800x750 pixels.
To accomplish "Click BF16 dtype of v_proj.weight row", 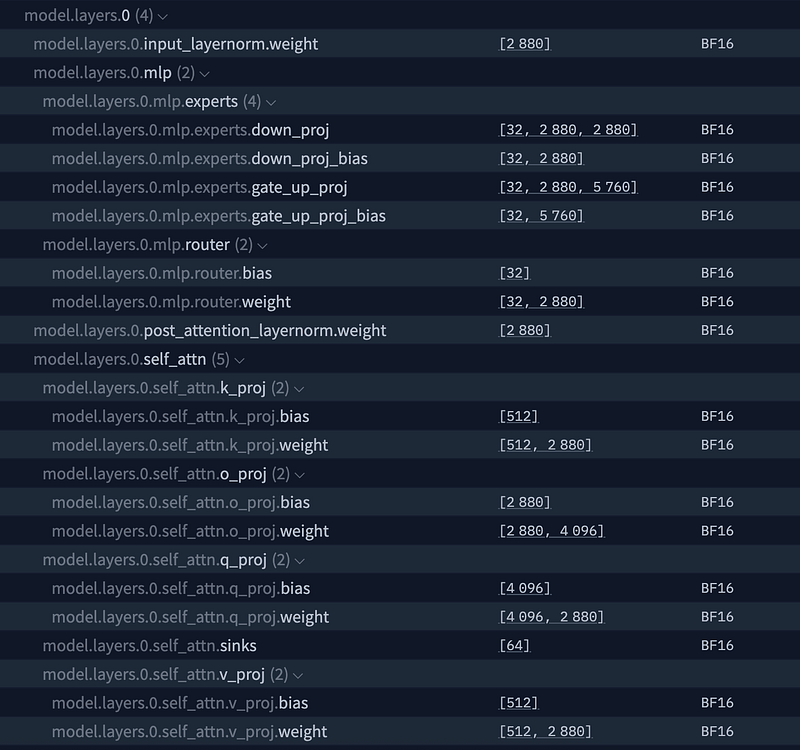I will point(717,732).
